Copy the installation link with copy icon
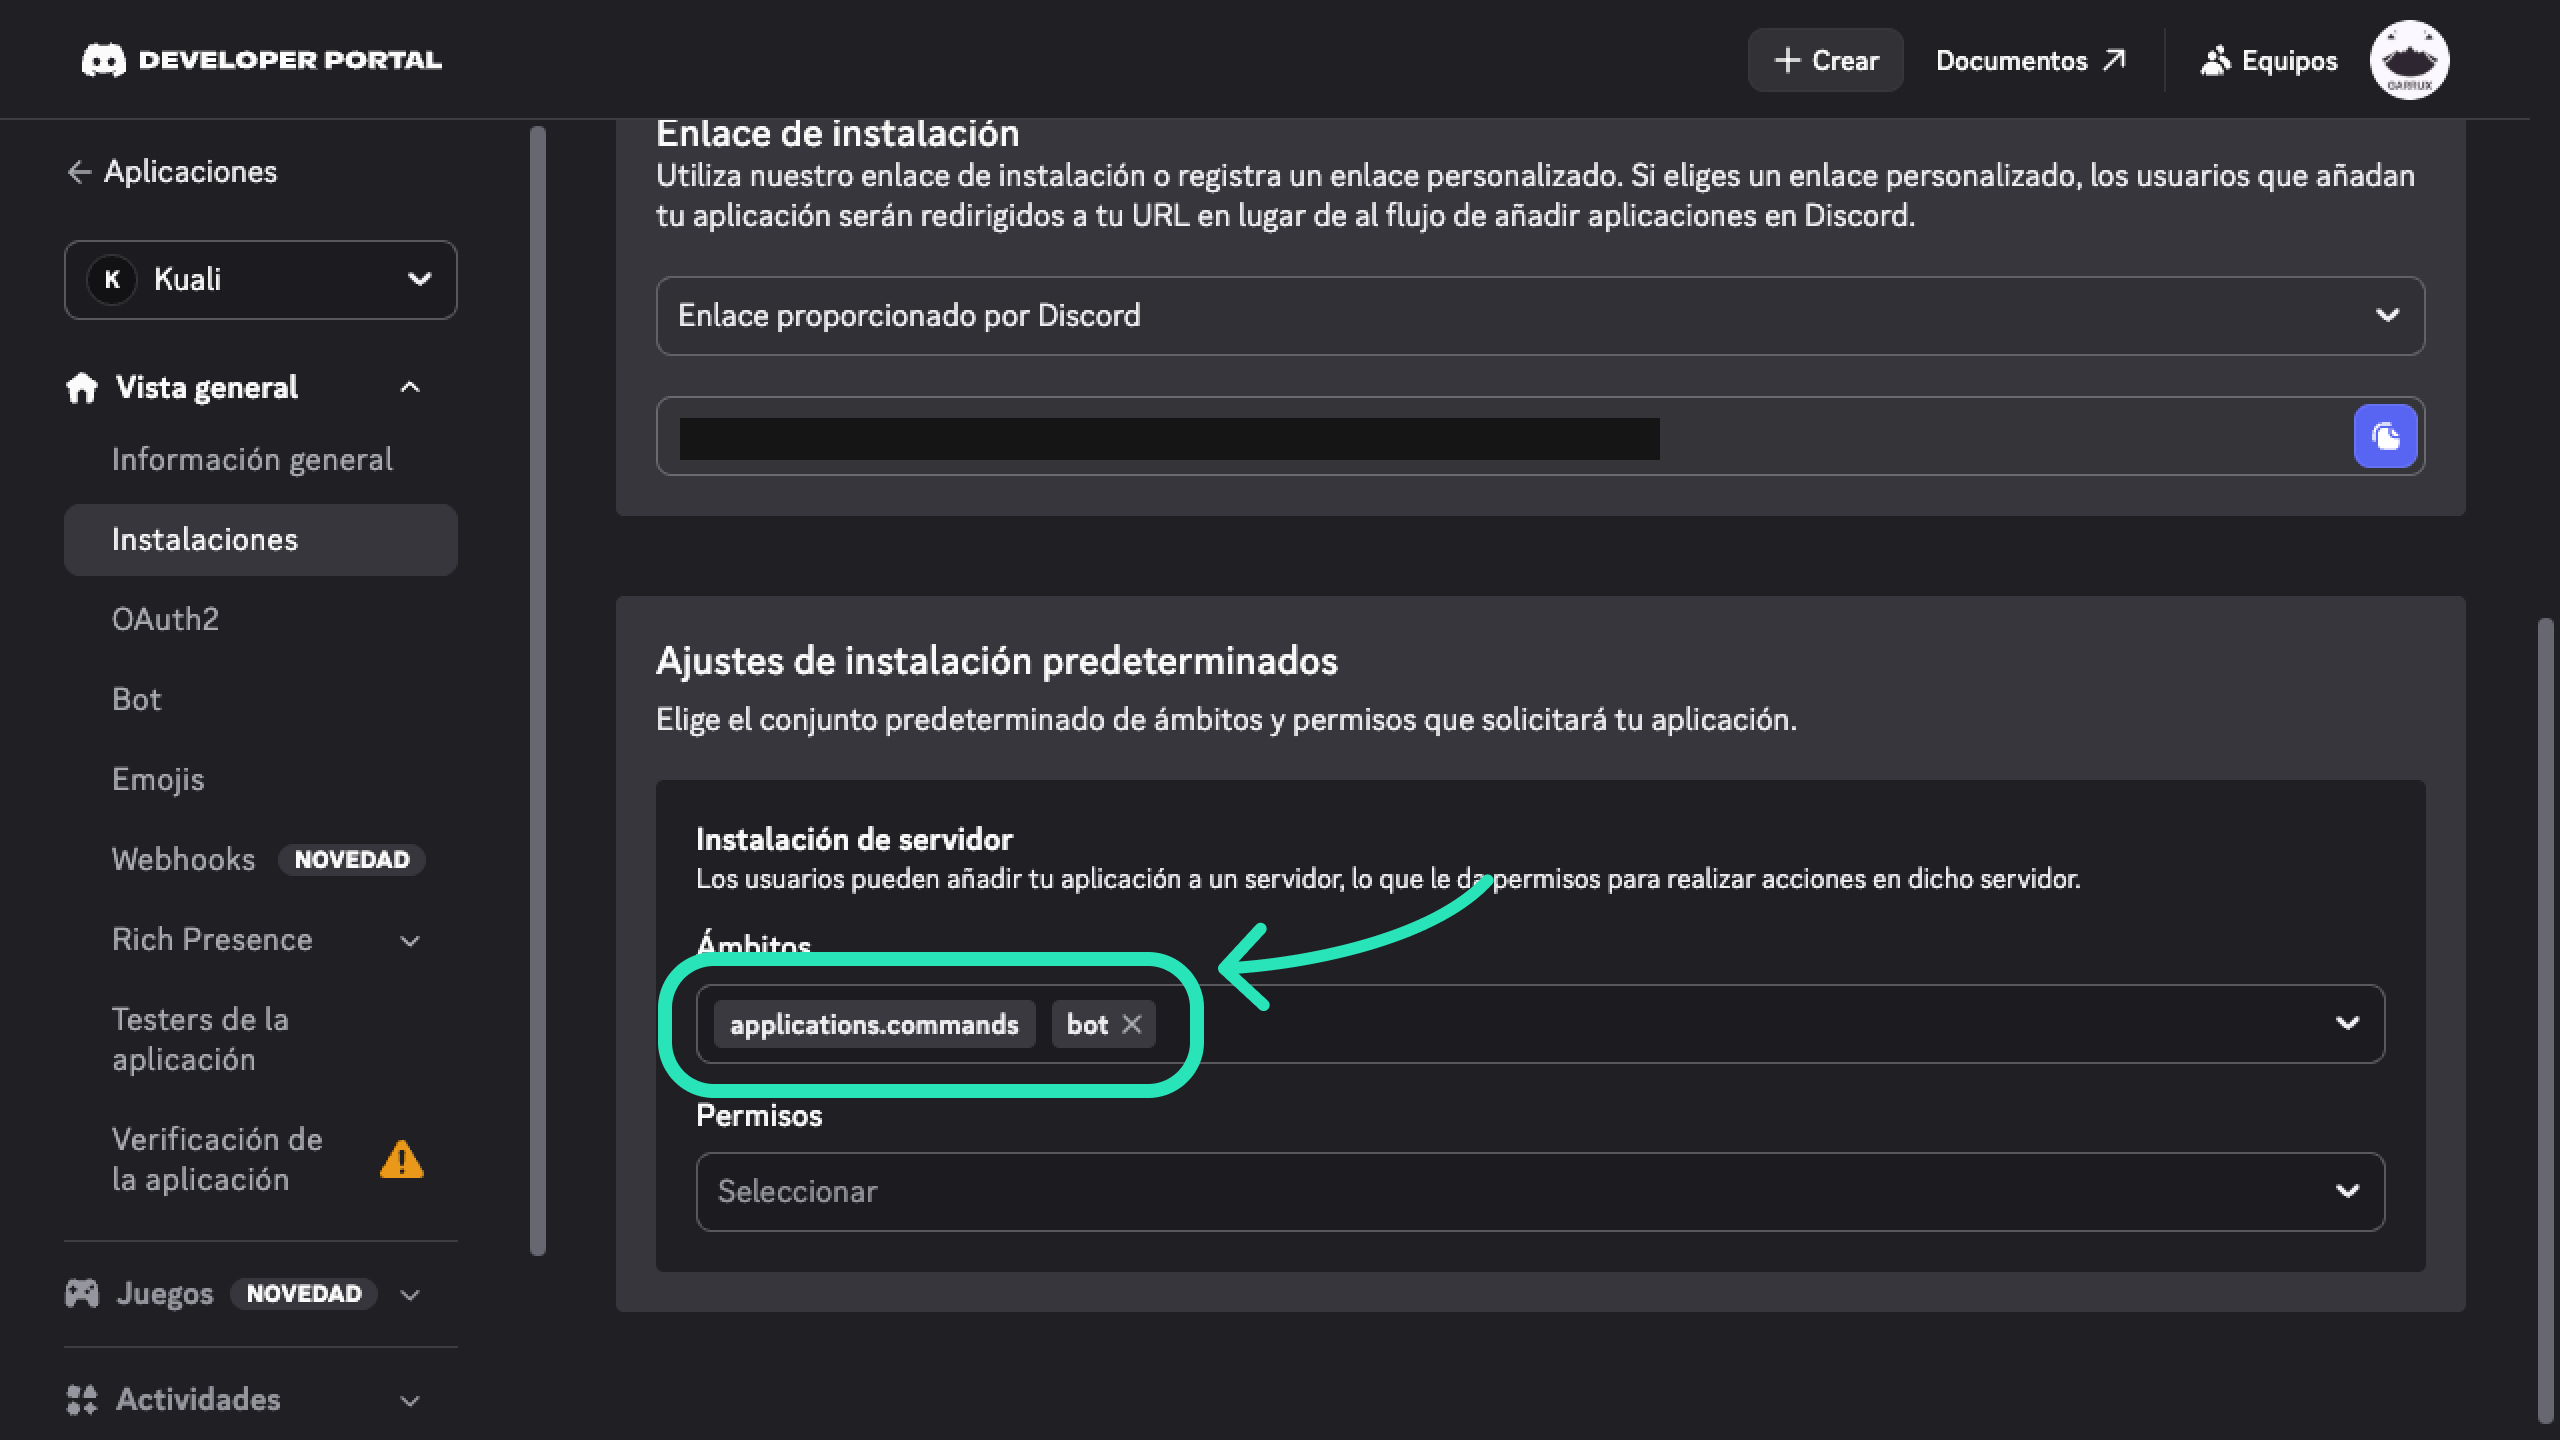 pos(2385,436)
